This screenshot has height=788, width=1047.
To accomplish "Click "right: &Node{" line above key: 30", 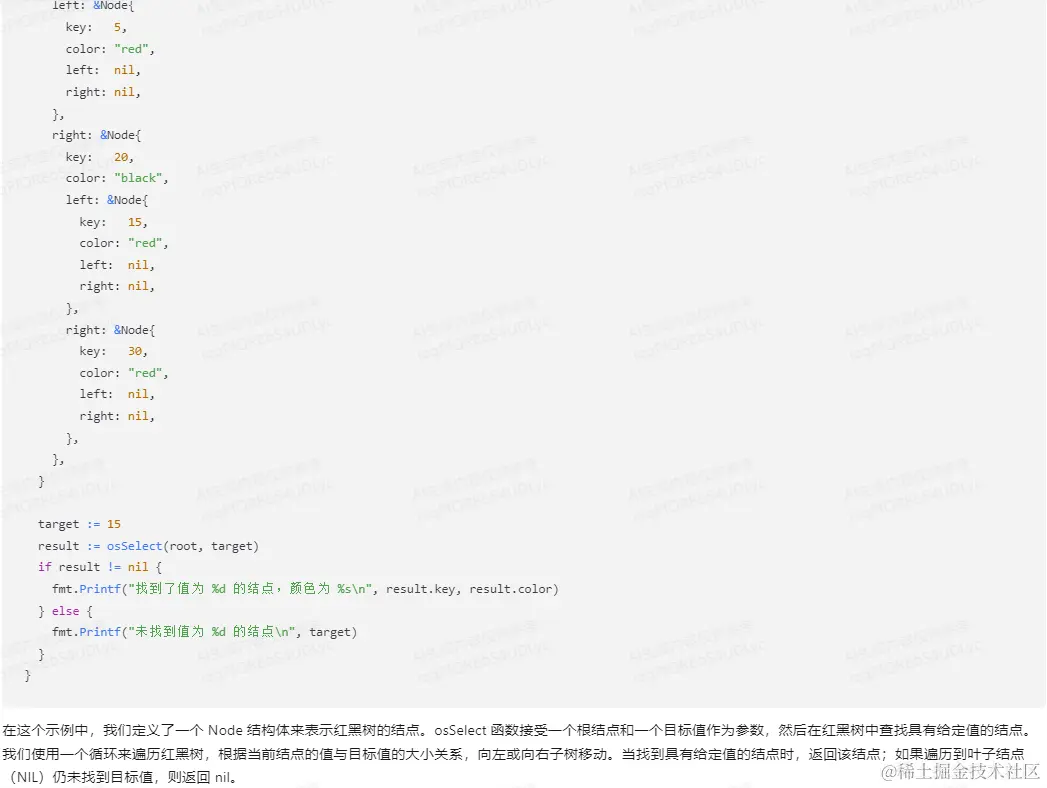I will 110,330.
